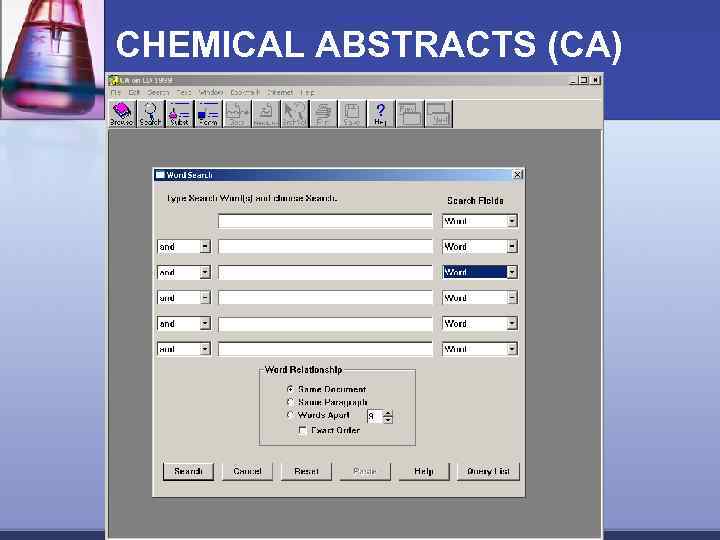Increase the Words Apart value with up arrow
Viewport: 720px width, 540px height.
[388, 413]
